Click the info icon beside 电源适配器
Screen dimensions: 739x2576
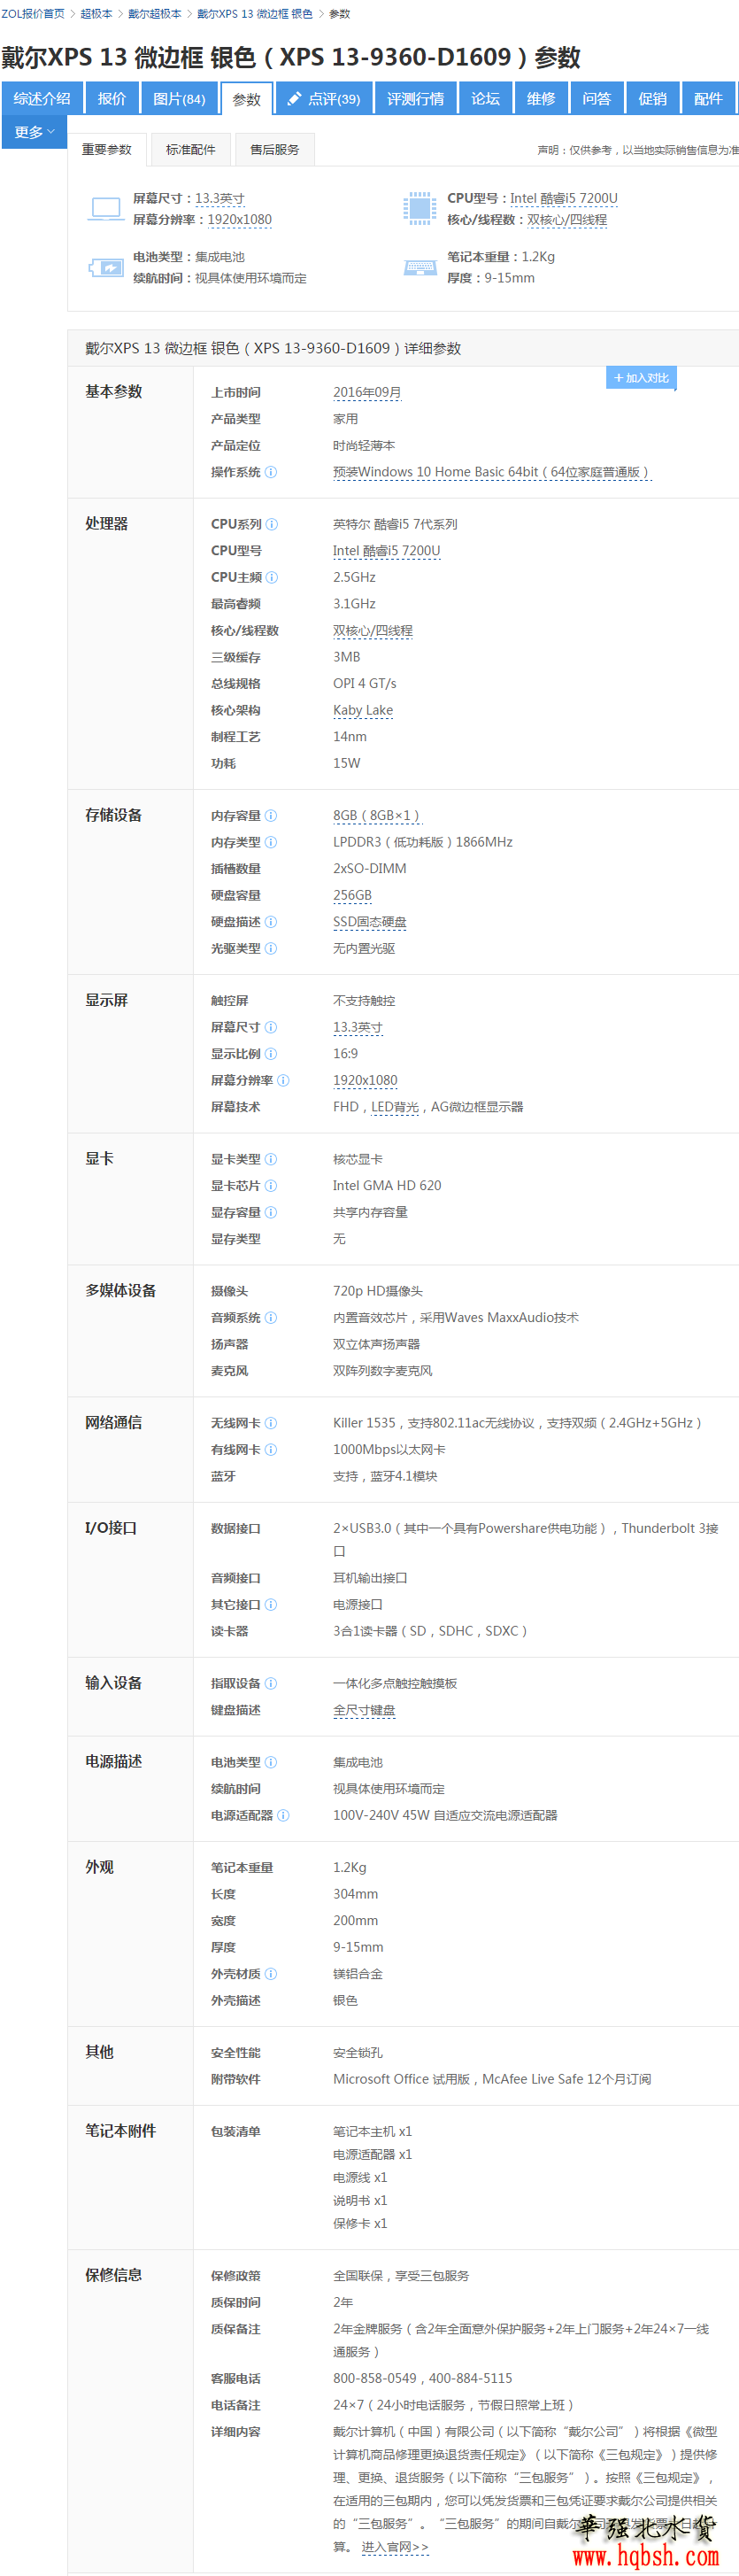[x=283, y=1815]
